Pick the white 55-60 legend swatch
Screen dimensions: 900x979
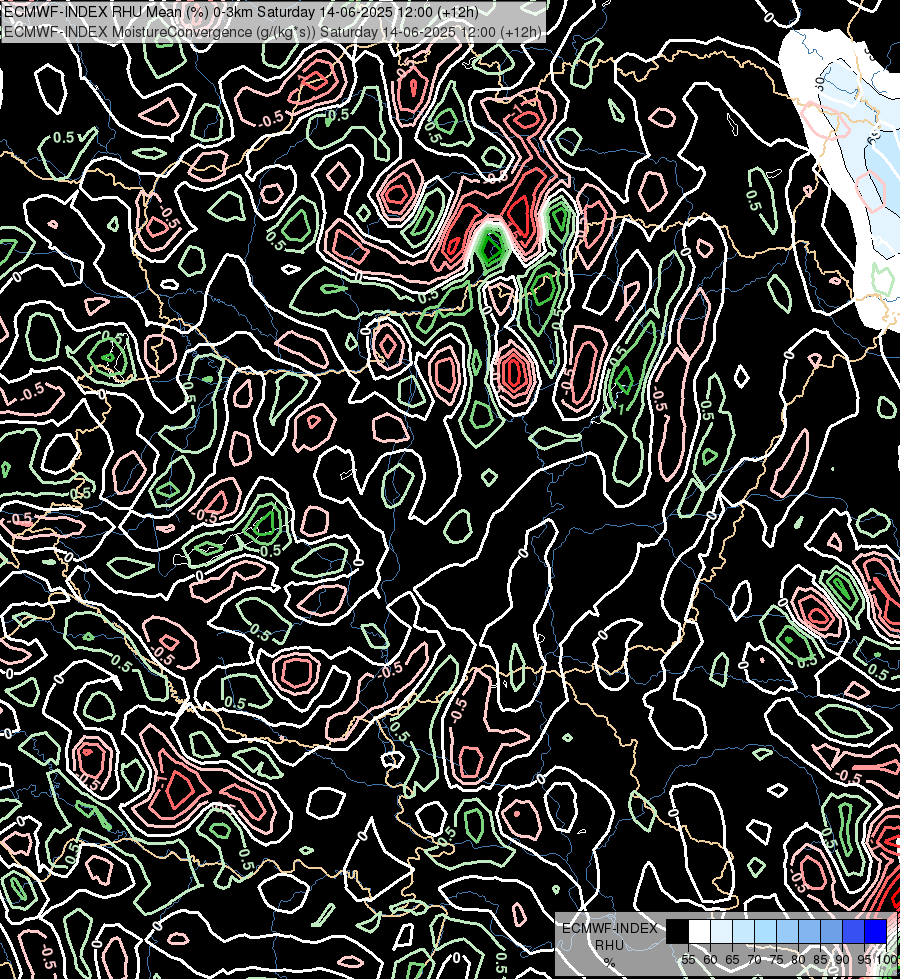pos(700,931)
